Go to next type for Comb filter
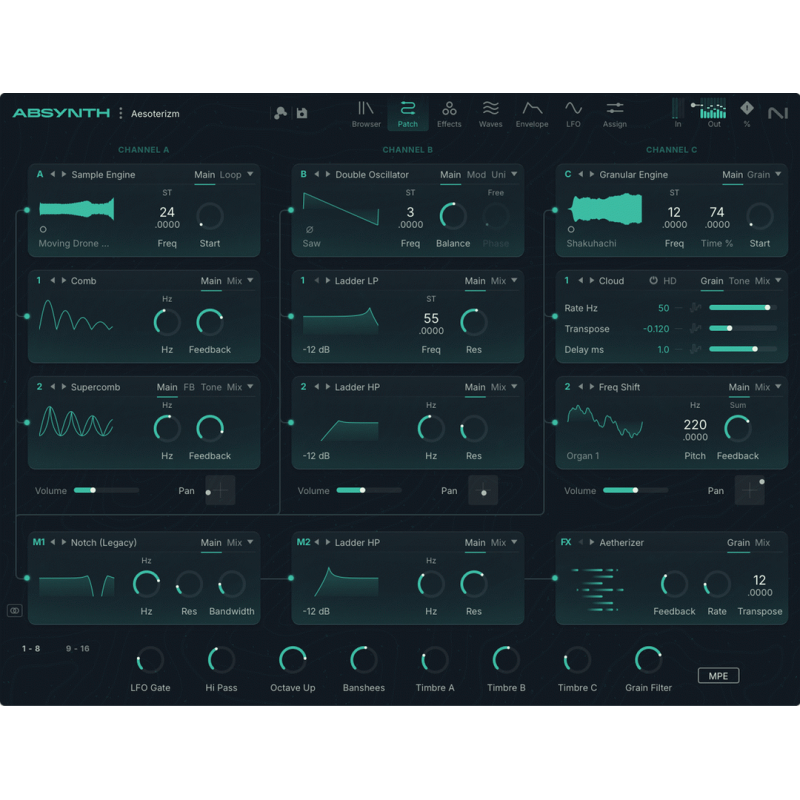The height and width of the screenshot is (800, 800). pyautogui.click(x=64, y=281)
